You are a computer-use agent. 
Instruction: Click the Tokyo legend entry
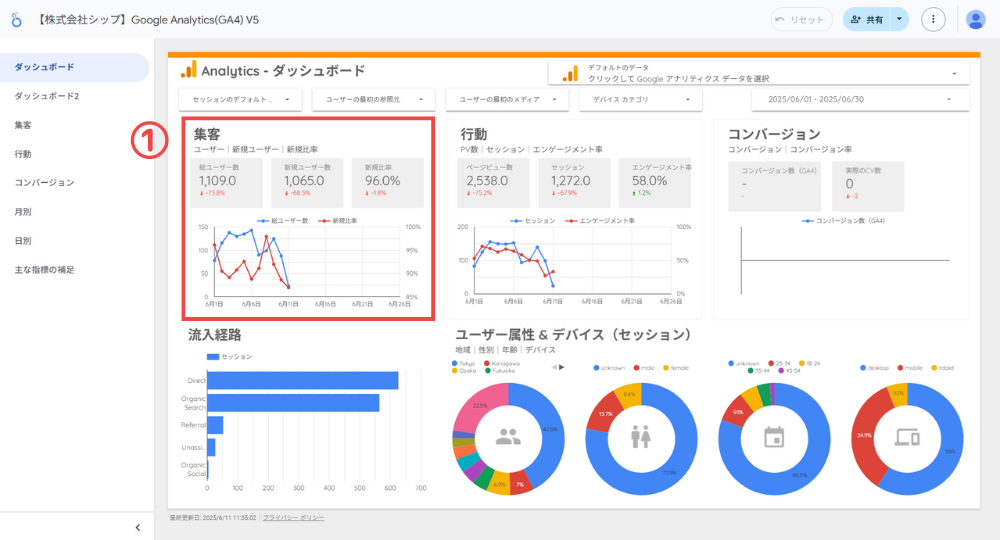[464, 363]
